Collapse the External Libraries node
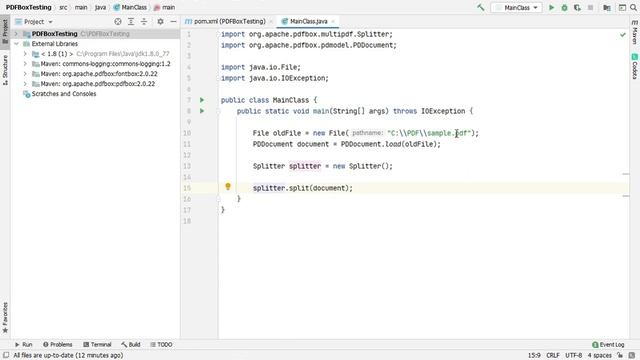This screenshot has height=360, width=640. [16, 44]
